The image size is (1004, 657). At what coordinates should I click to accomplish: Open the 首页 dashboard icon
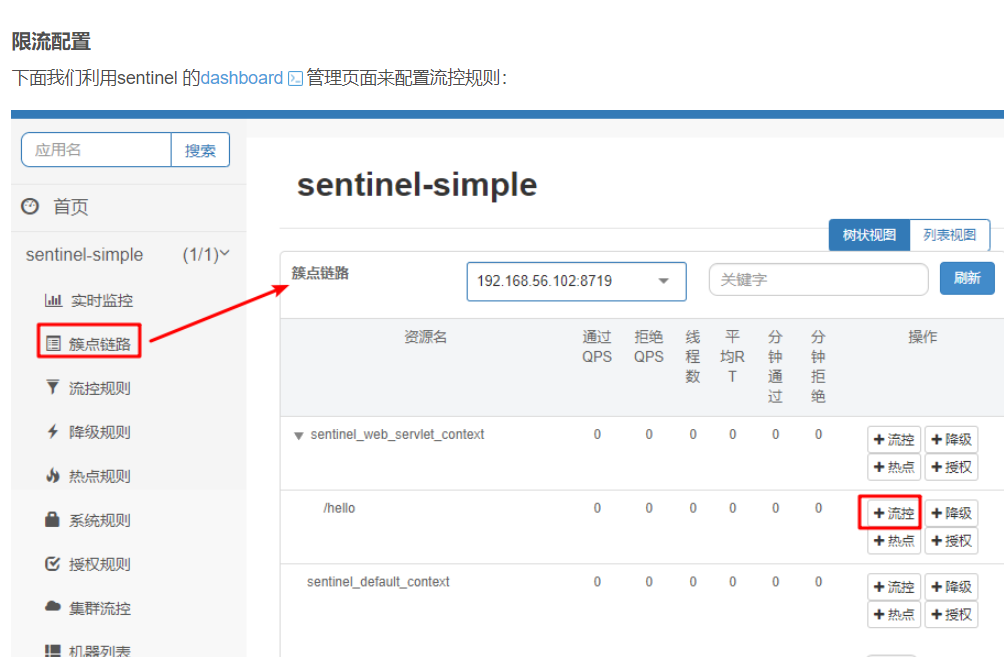pos(30,206)
